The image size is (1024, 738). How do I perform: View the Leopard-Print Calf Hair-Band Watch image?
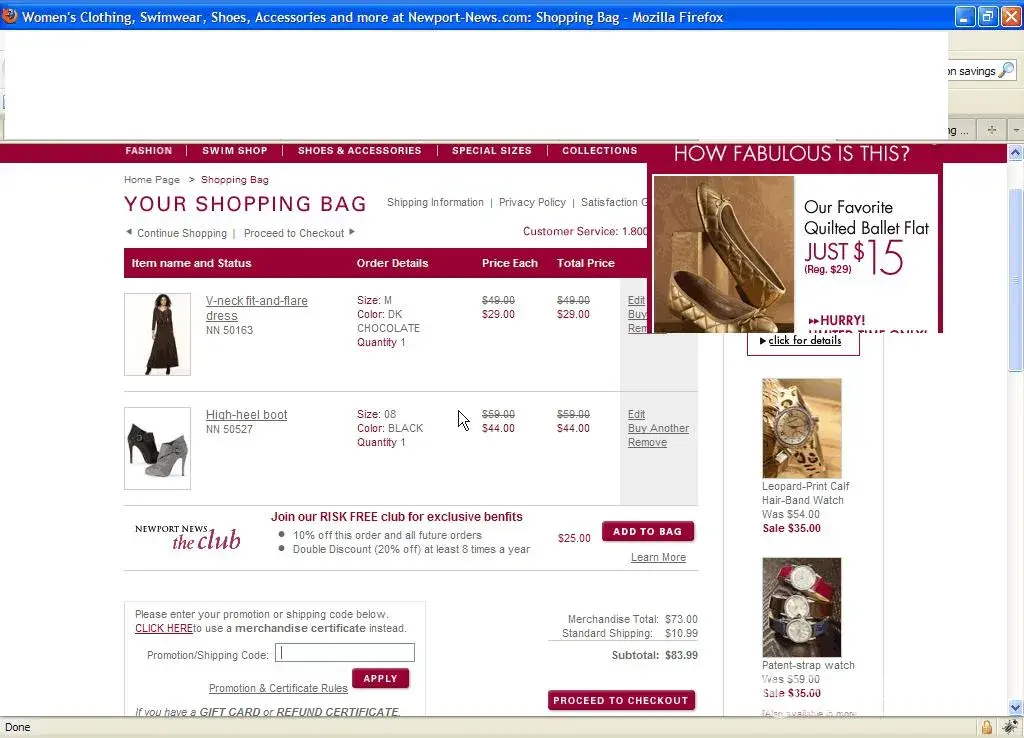[801, 428]
